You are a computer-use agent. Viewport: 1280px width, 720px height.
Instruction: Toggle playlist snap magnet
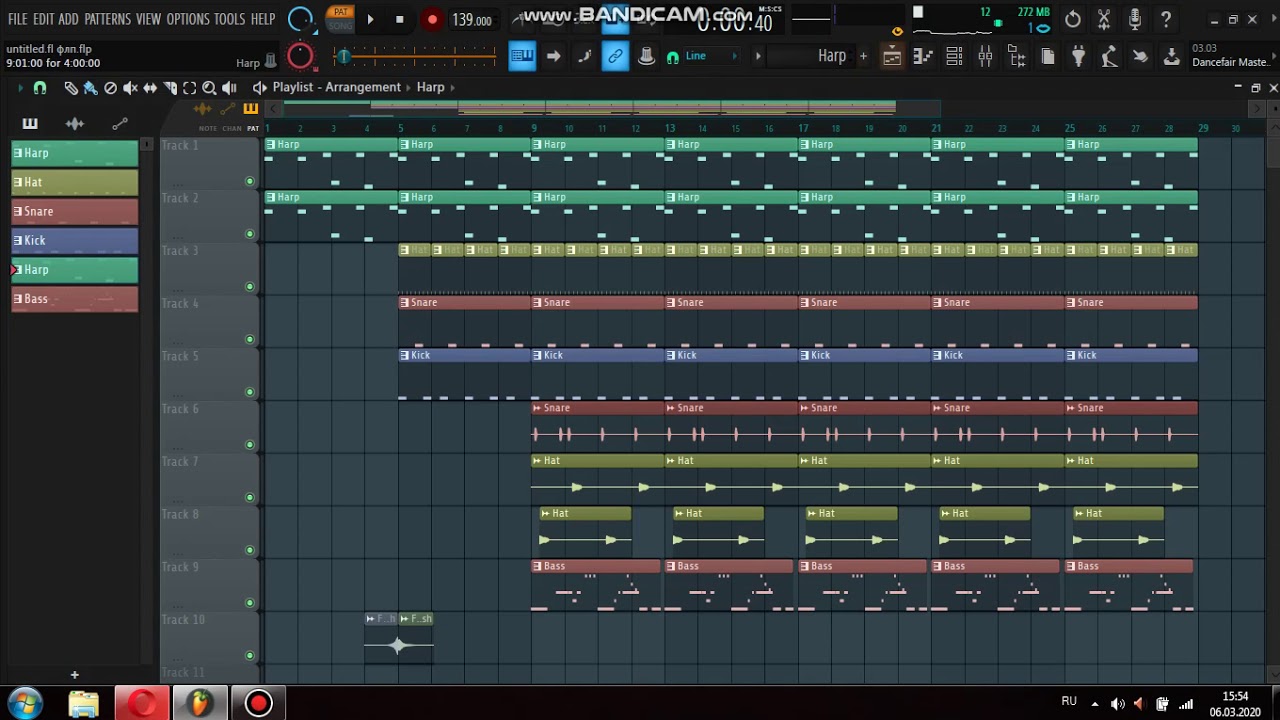tap(40, 88)
